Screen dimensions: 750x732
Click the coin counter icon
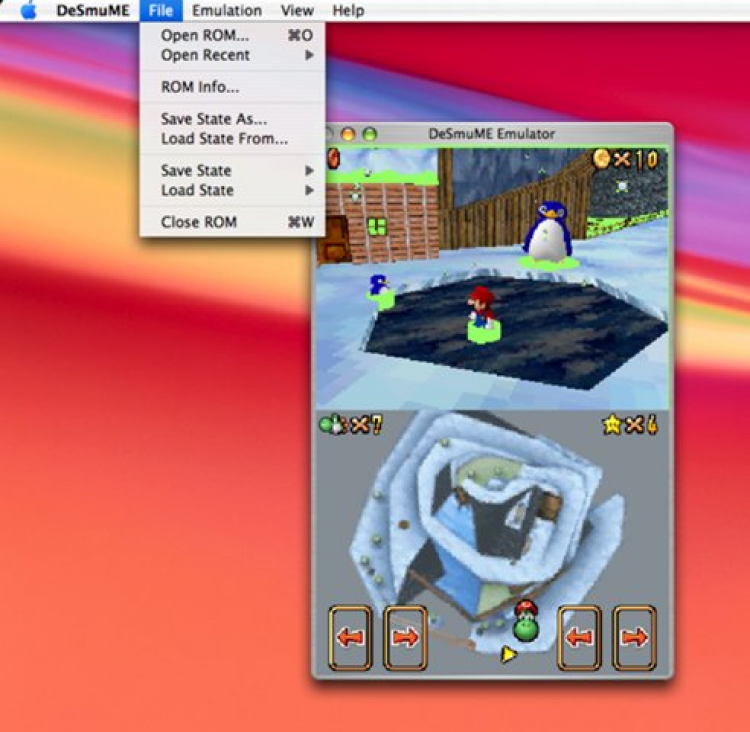click(601, 159)
